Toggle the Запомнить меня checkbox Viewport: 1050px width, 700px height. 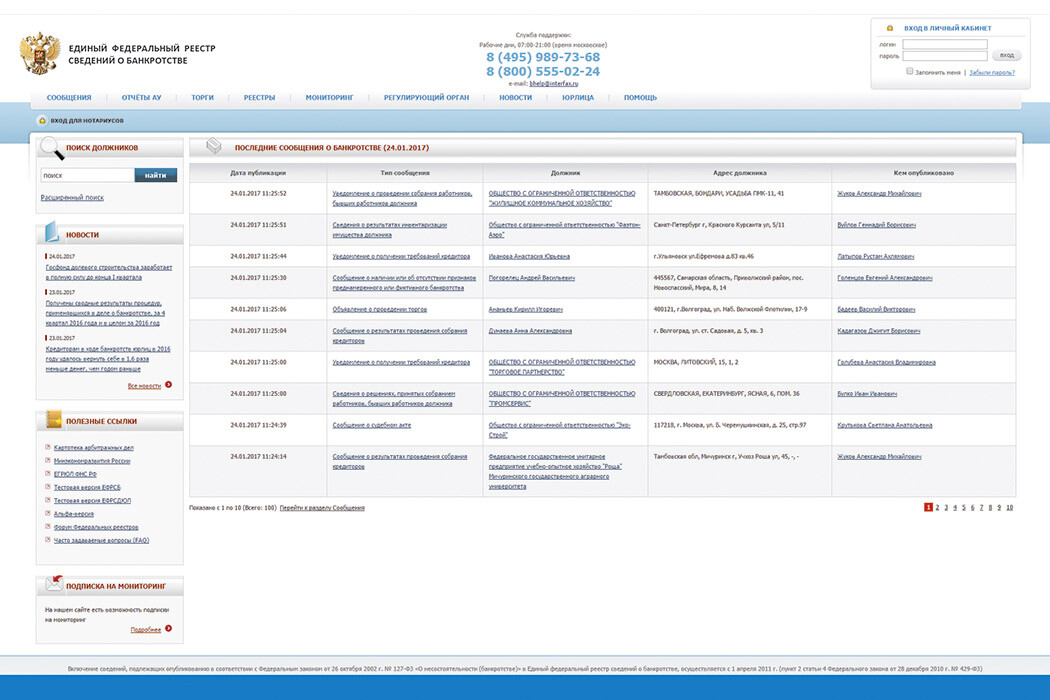point(909,71)
